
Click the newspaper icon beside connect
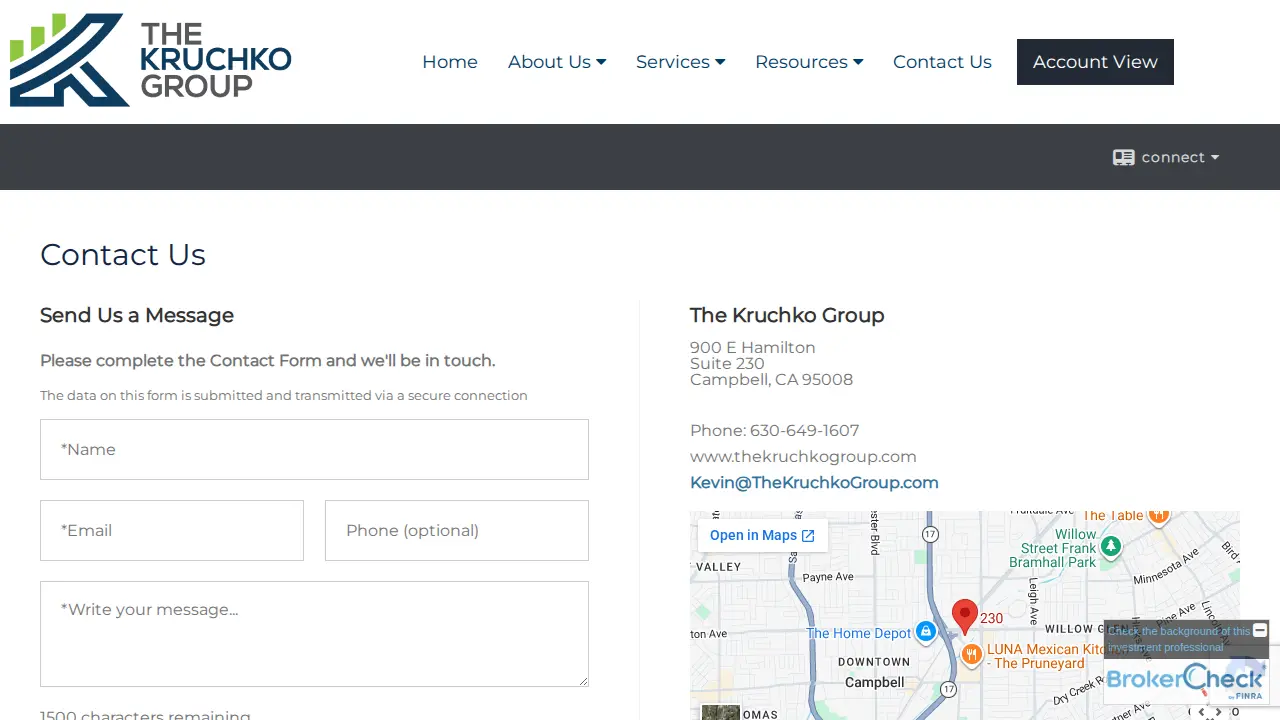(1124, 157)
